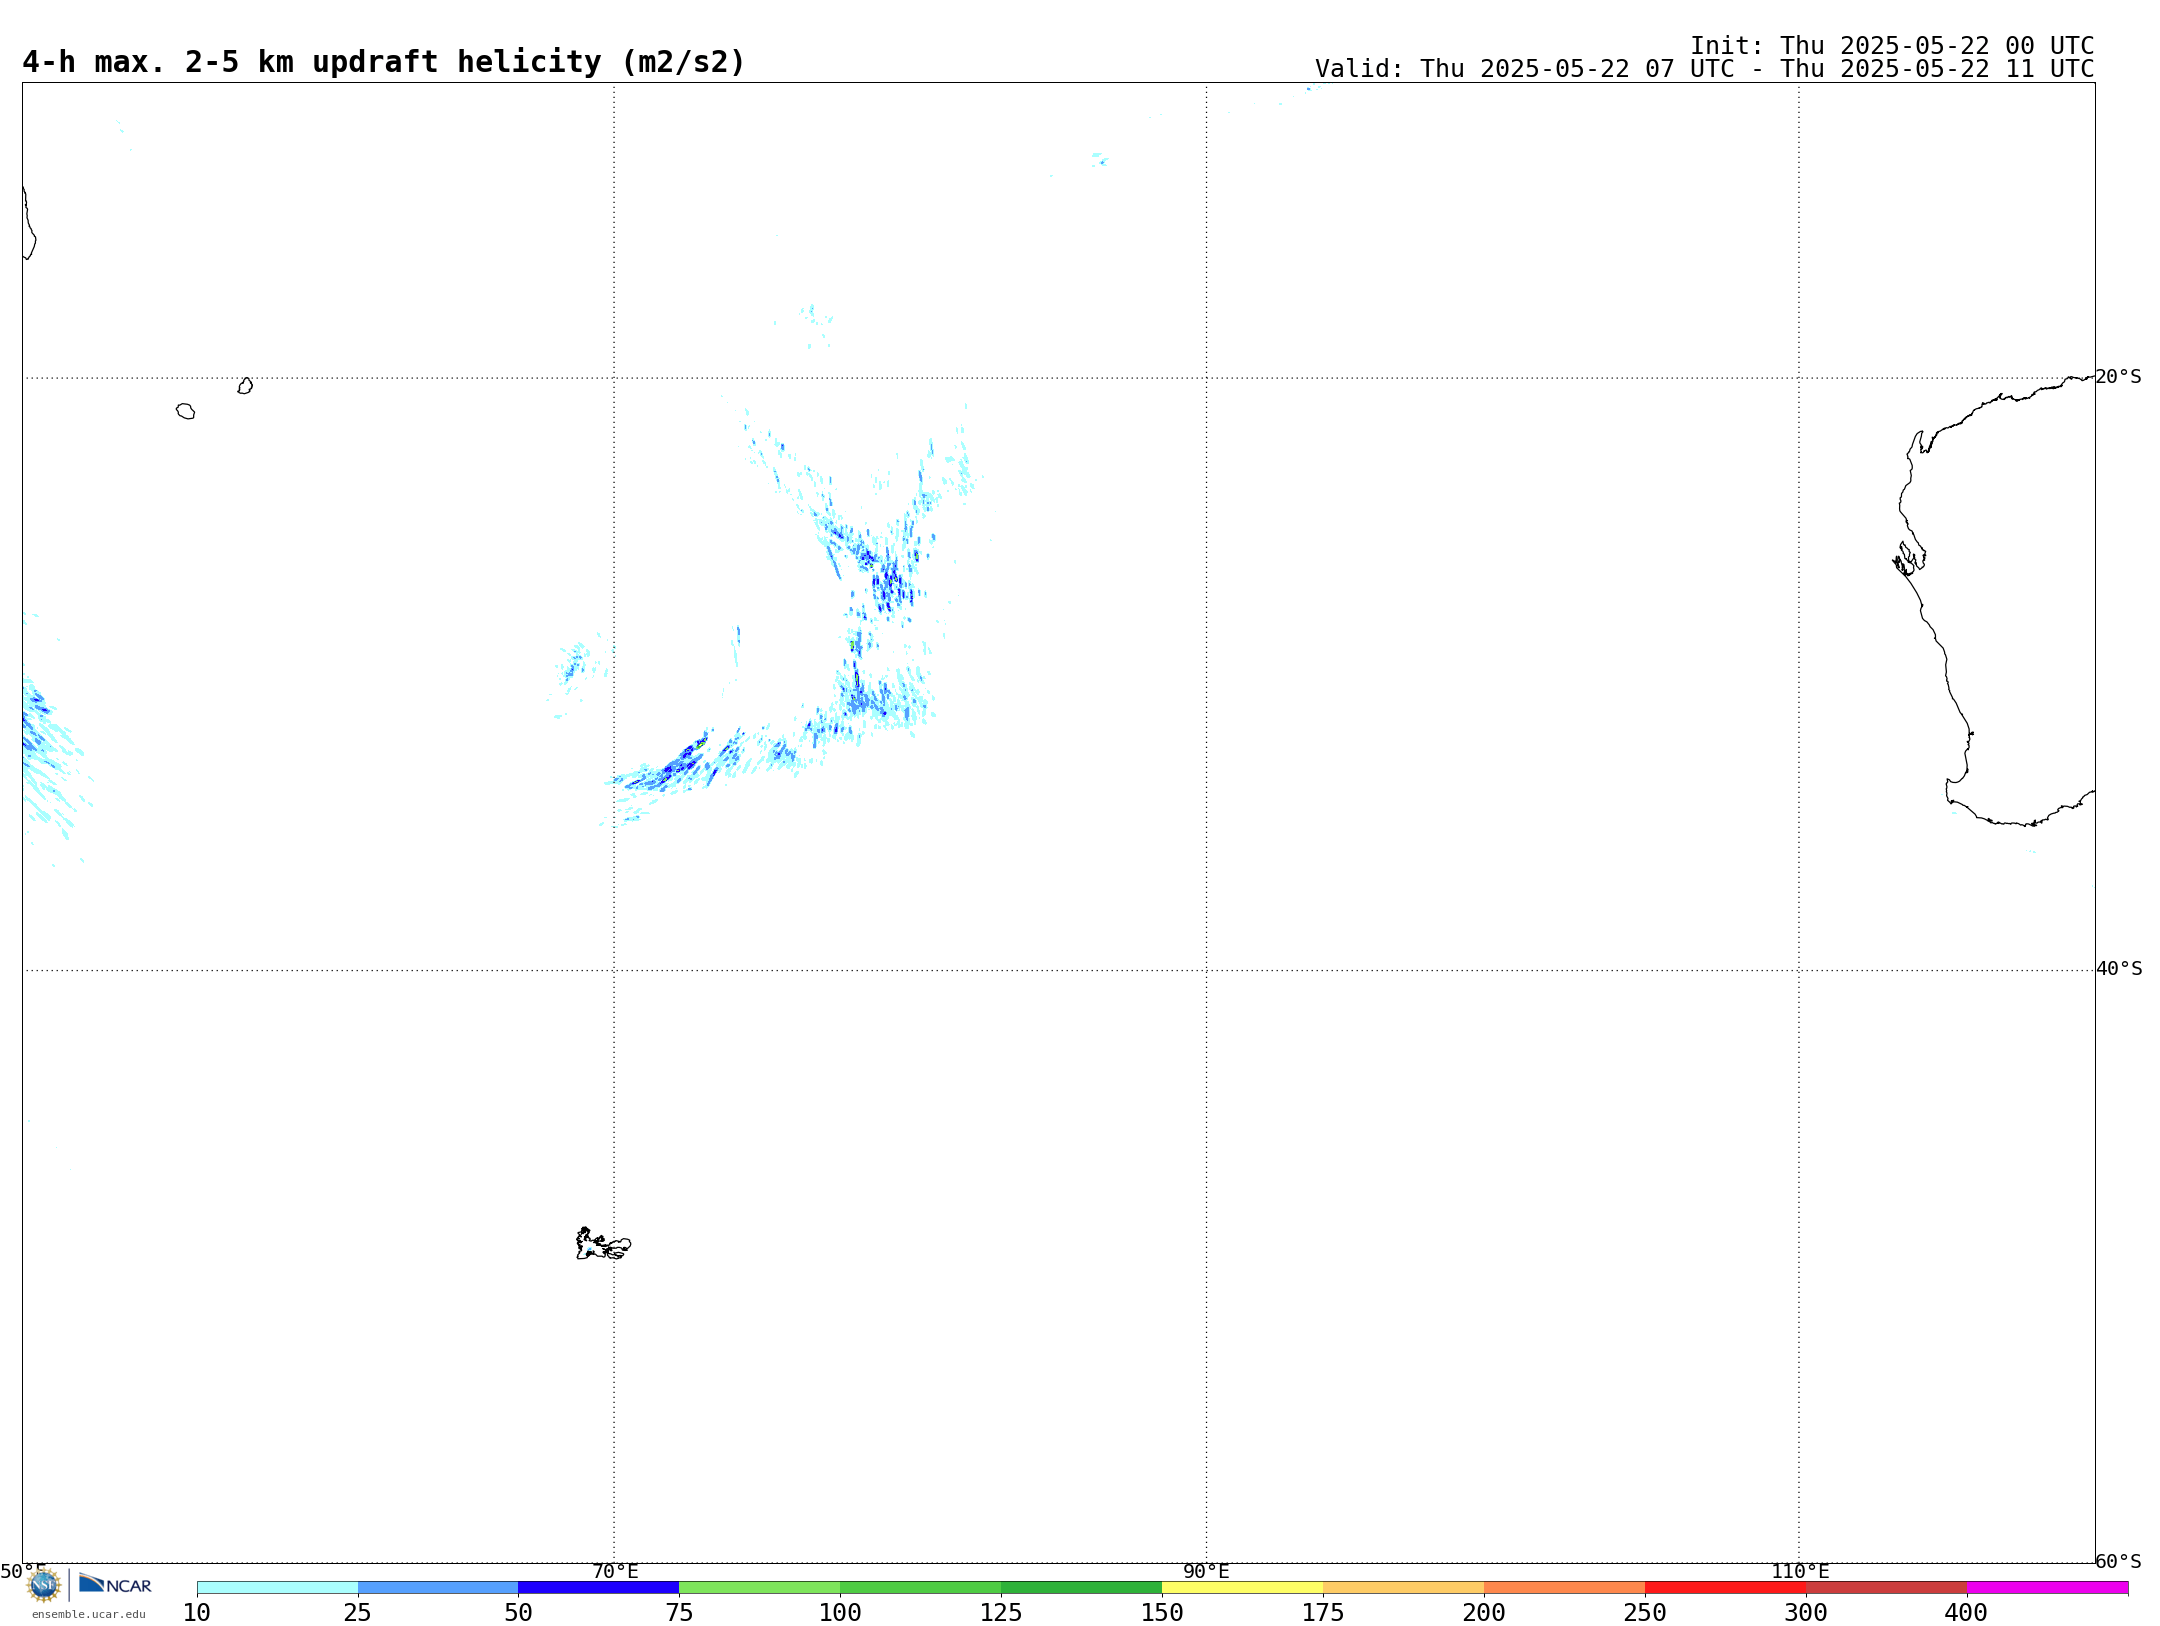Click the dark red 300-400 colorbar segment
The image size is (2160, 1626).
(x=1887, y=1588)
